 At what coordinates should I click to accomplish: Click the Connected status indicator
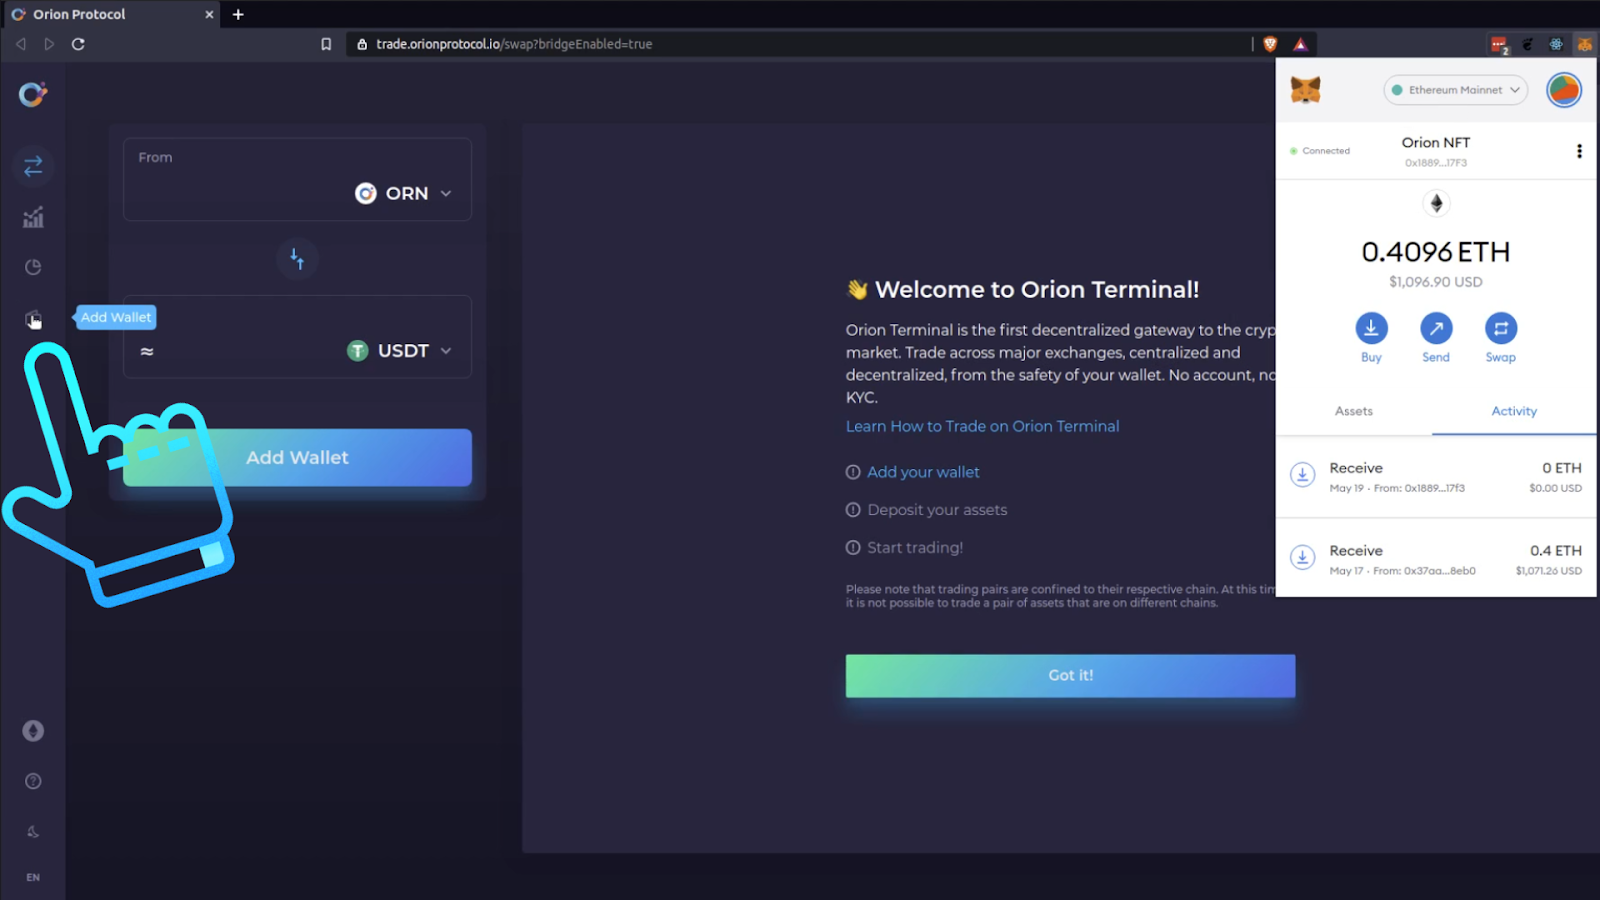[1320, 151]
